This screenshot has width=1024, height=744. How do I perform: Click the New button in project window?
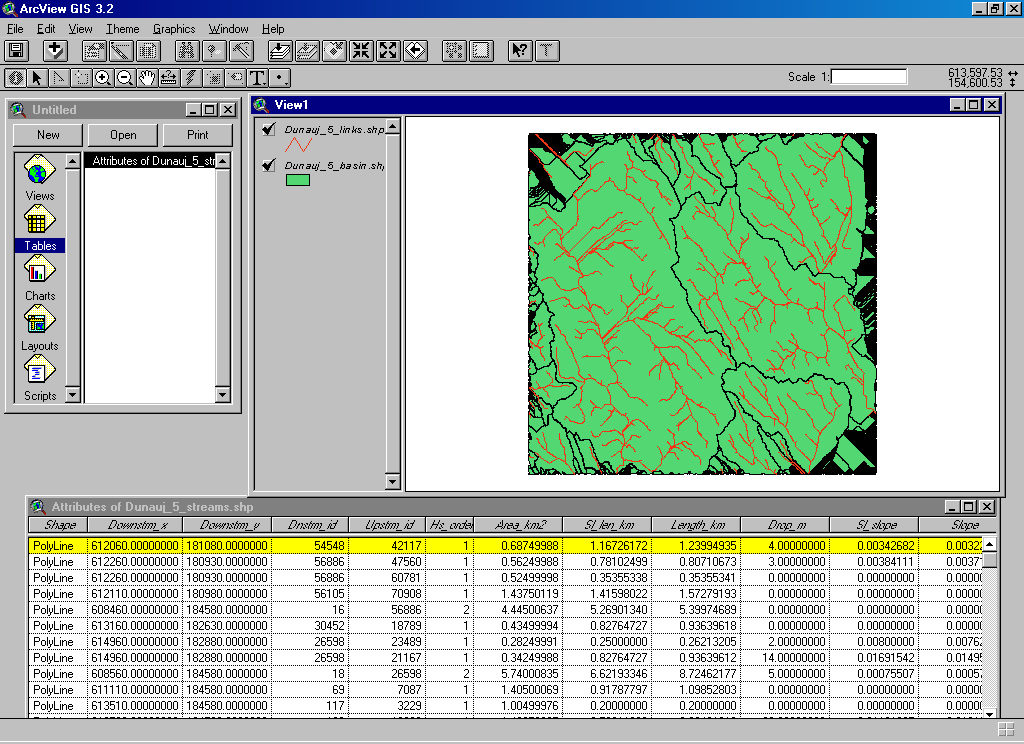point(48,135)
